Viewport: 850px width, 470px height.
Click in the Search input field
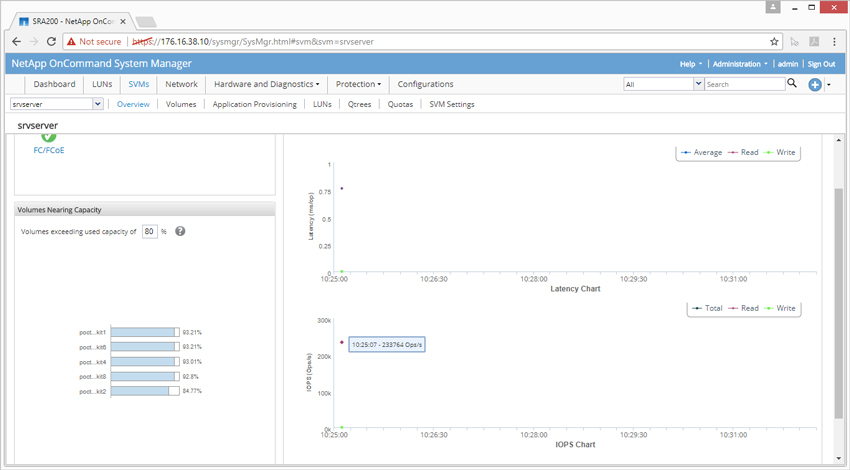(744, 84)
